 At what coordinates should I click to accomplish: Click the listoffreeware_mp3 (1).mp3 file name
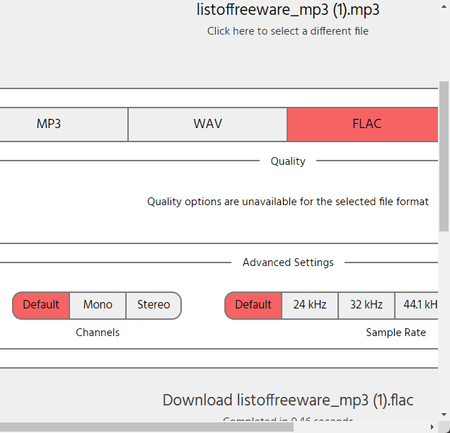click(288, 9)
